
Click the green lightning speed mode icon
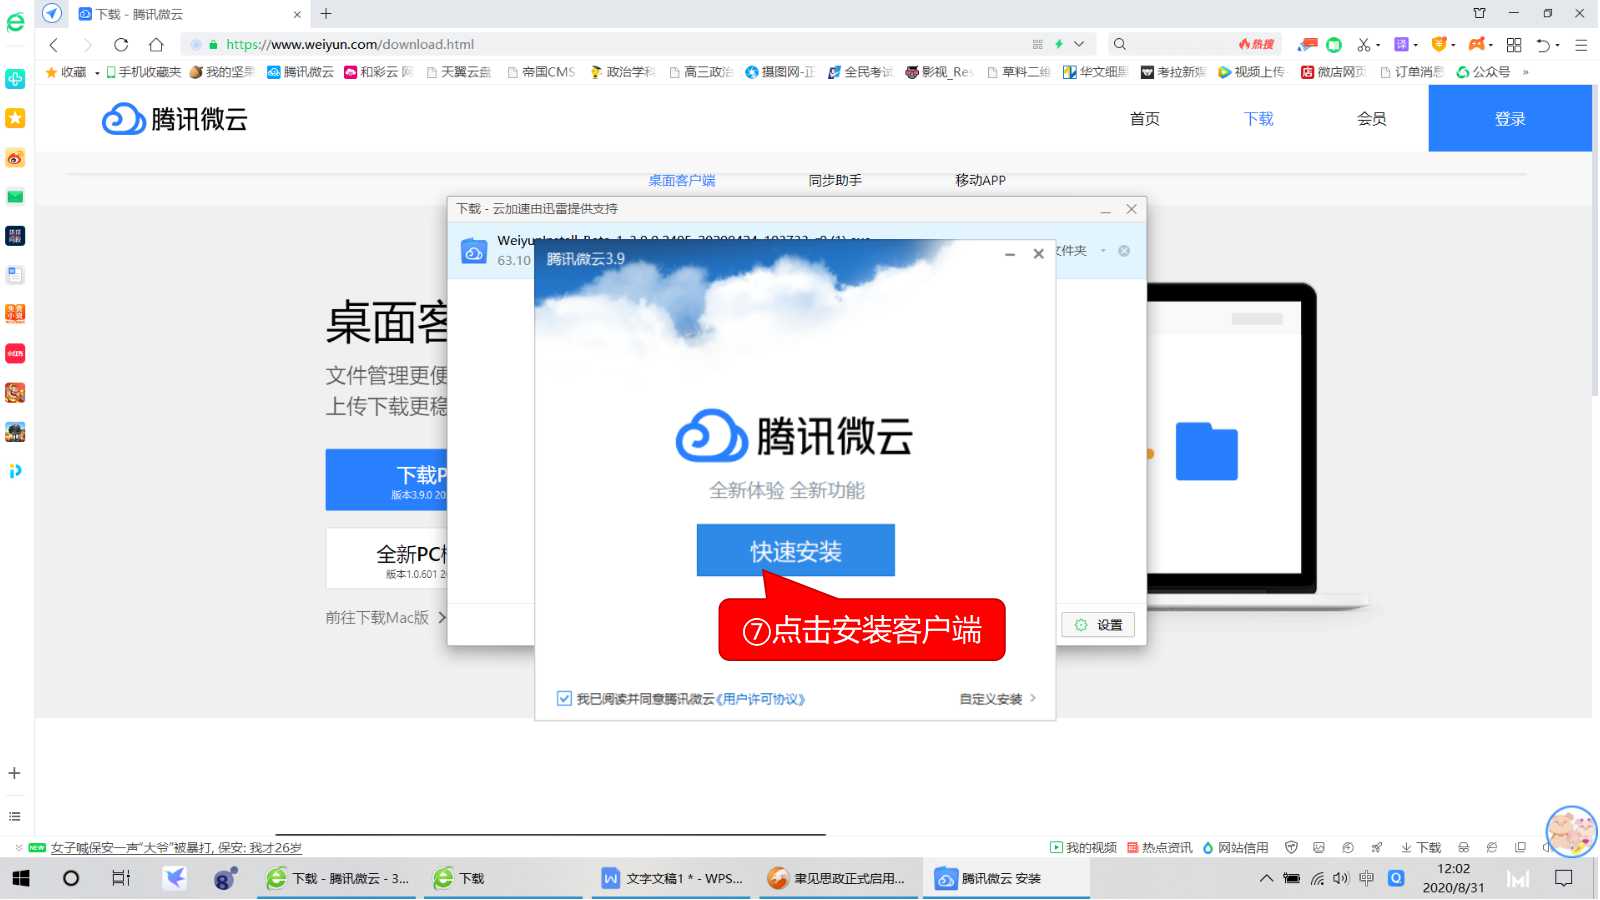tap(1059, 44)
